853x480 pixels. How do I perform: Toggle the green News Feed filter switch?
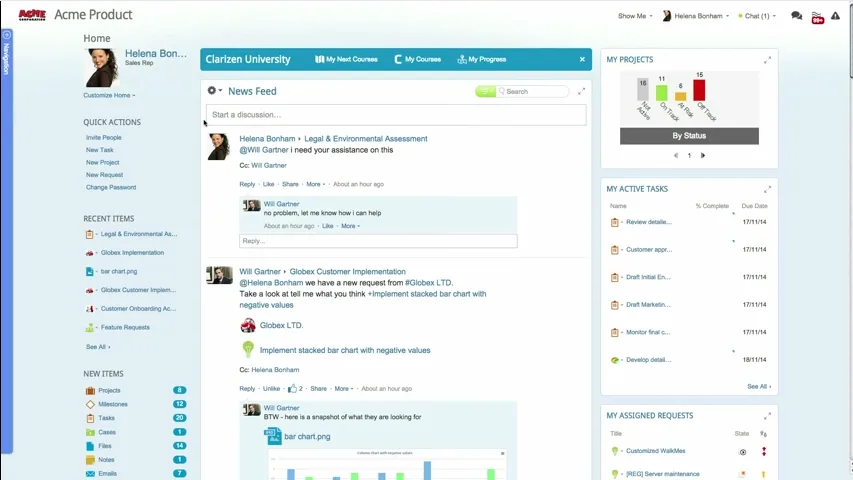[485, 91]
